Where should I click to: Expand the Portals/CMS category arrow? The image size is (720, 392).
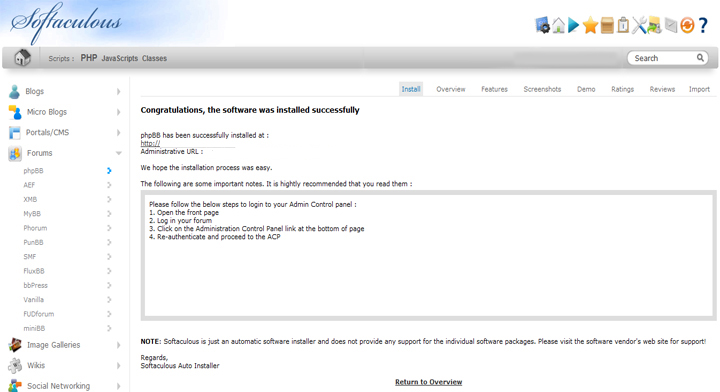[x=118, y=133]
